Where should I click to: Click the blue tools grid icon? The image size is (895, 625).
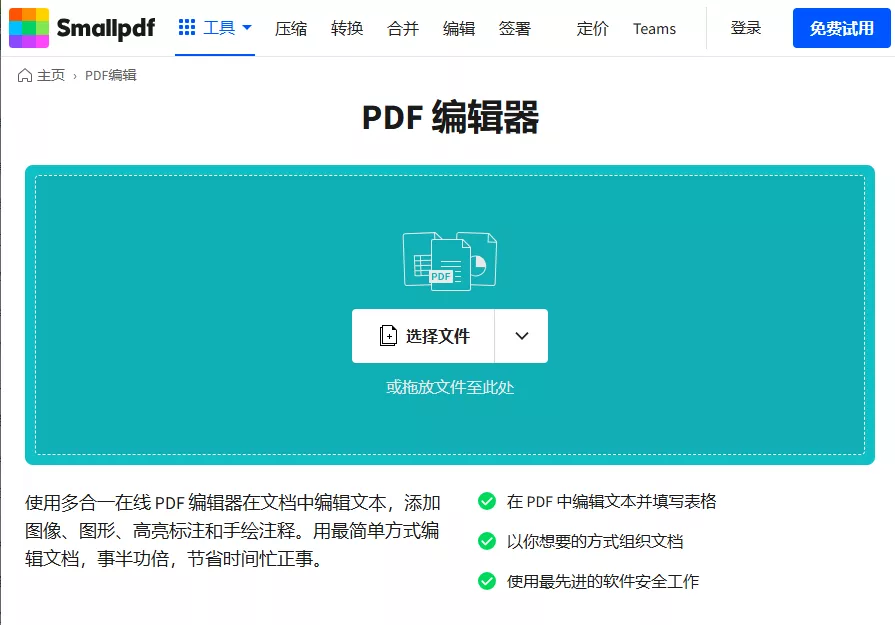(186, 27)
